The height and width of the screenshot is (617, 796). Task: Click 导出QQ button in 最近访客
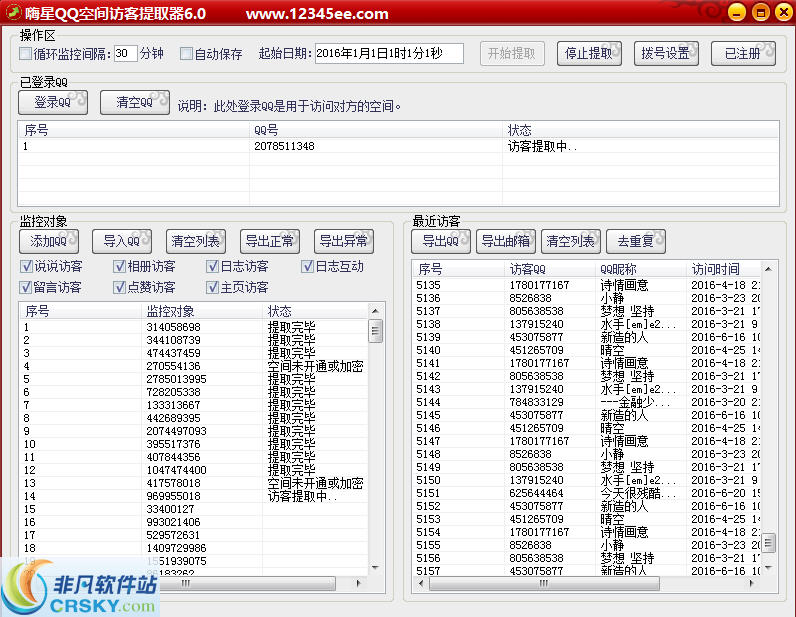(441, 241)
